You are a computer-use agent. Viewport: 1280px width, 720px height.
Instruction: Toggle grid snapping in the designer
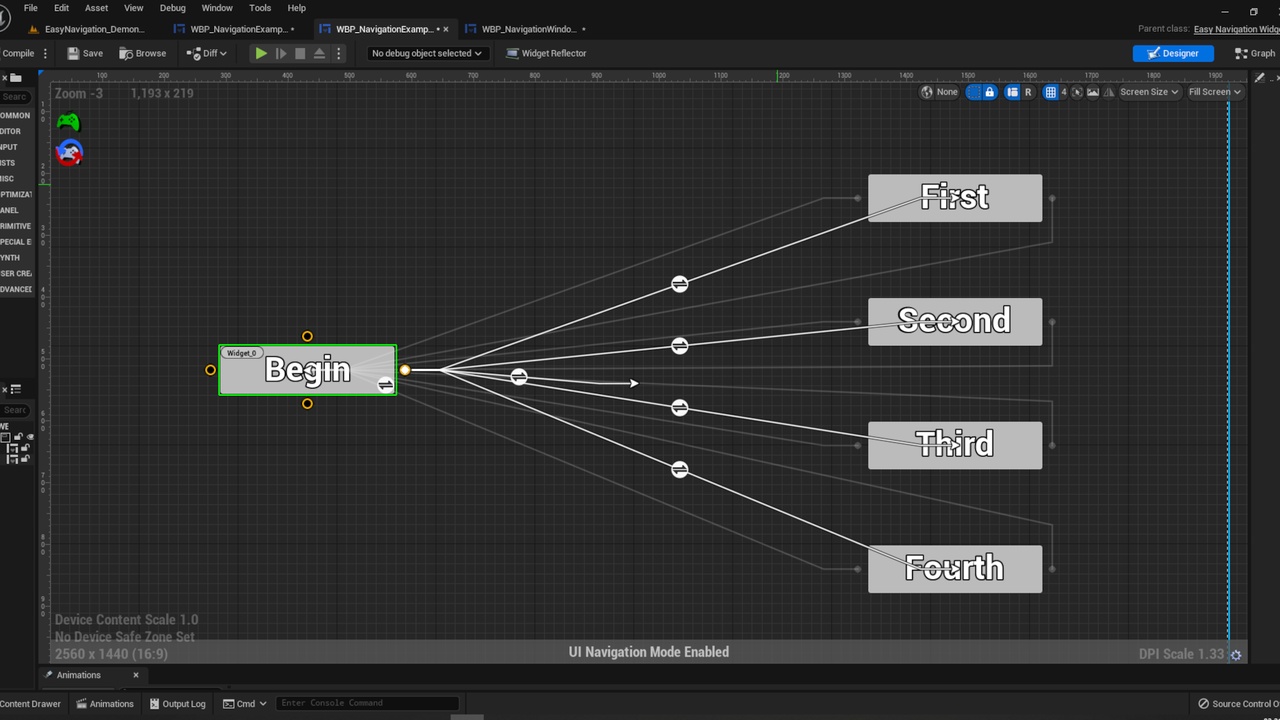tap(1050, 92)
